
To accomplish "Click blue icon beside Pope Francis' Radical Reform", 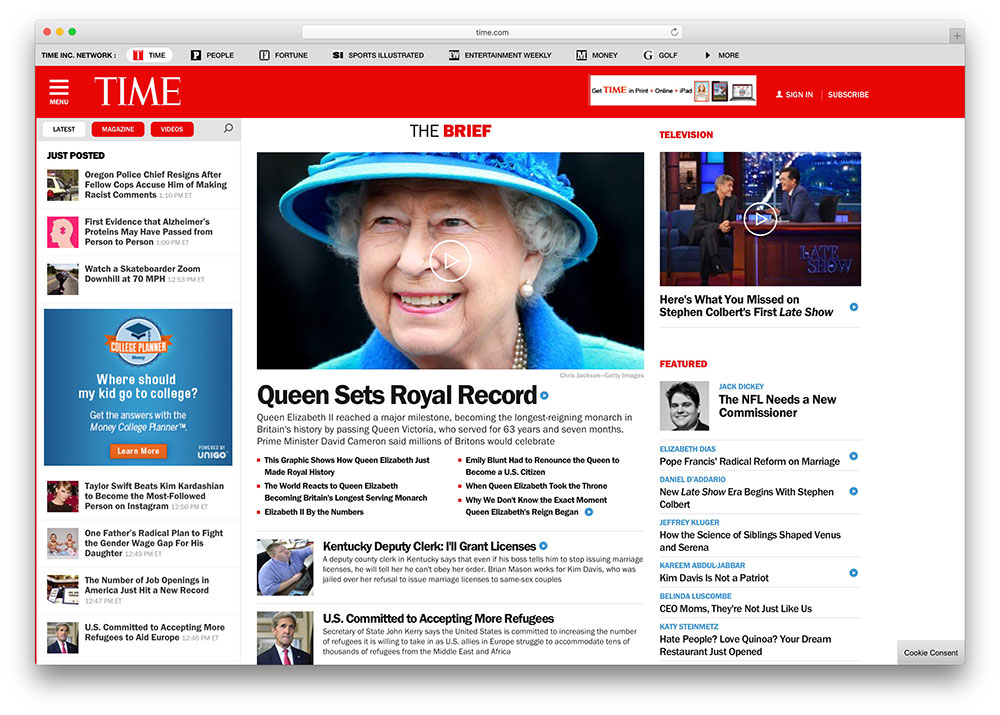I will (x=854, y=456).
